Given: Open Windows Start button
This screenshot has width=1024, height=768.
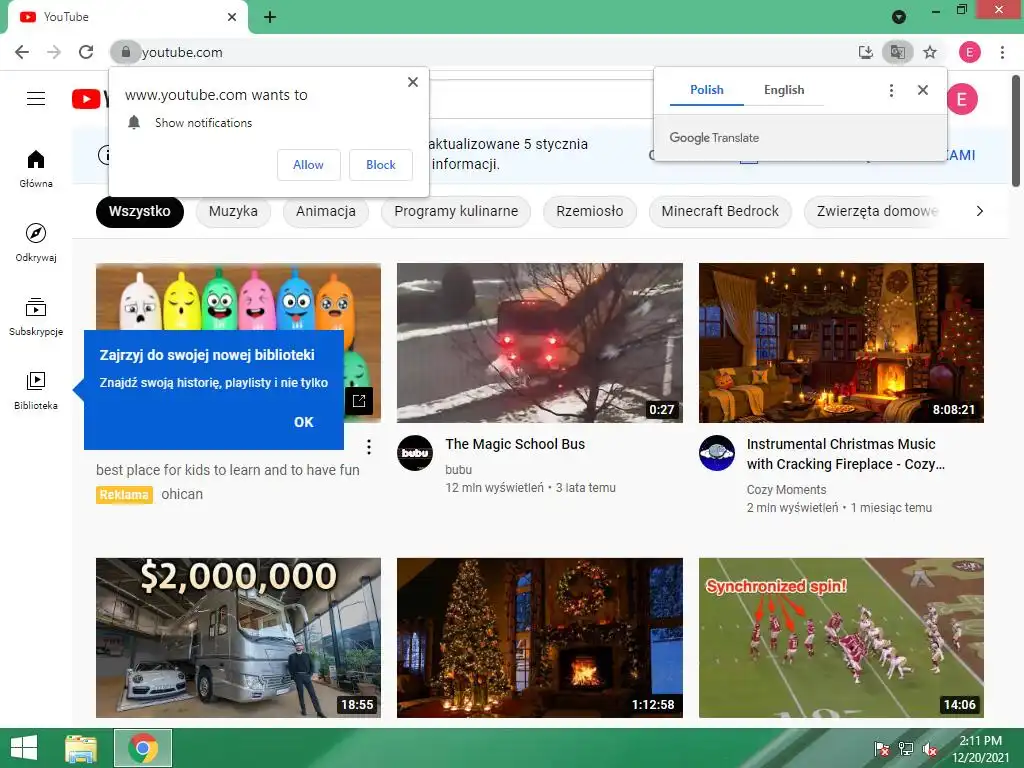Looking at the screenshot, I should (x=24, y=748).
